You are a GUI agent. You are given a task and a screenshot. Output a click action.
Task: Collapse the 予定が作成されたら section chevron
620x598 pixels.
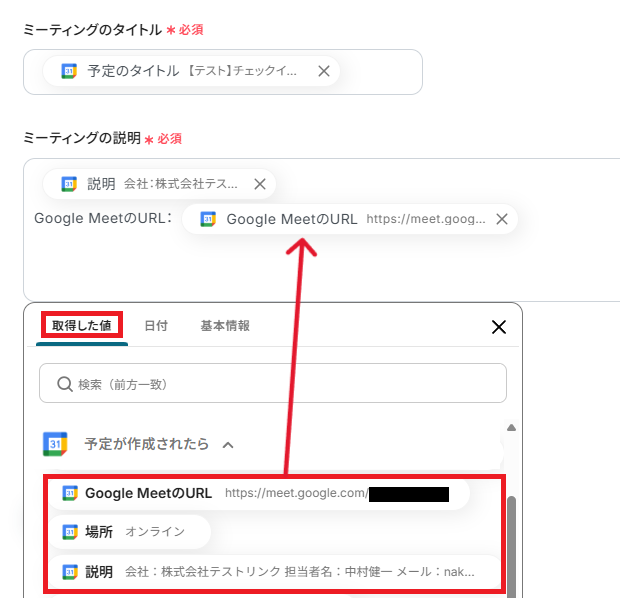228,445
